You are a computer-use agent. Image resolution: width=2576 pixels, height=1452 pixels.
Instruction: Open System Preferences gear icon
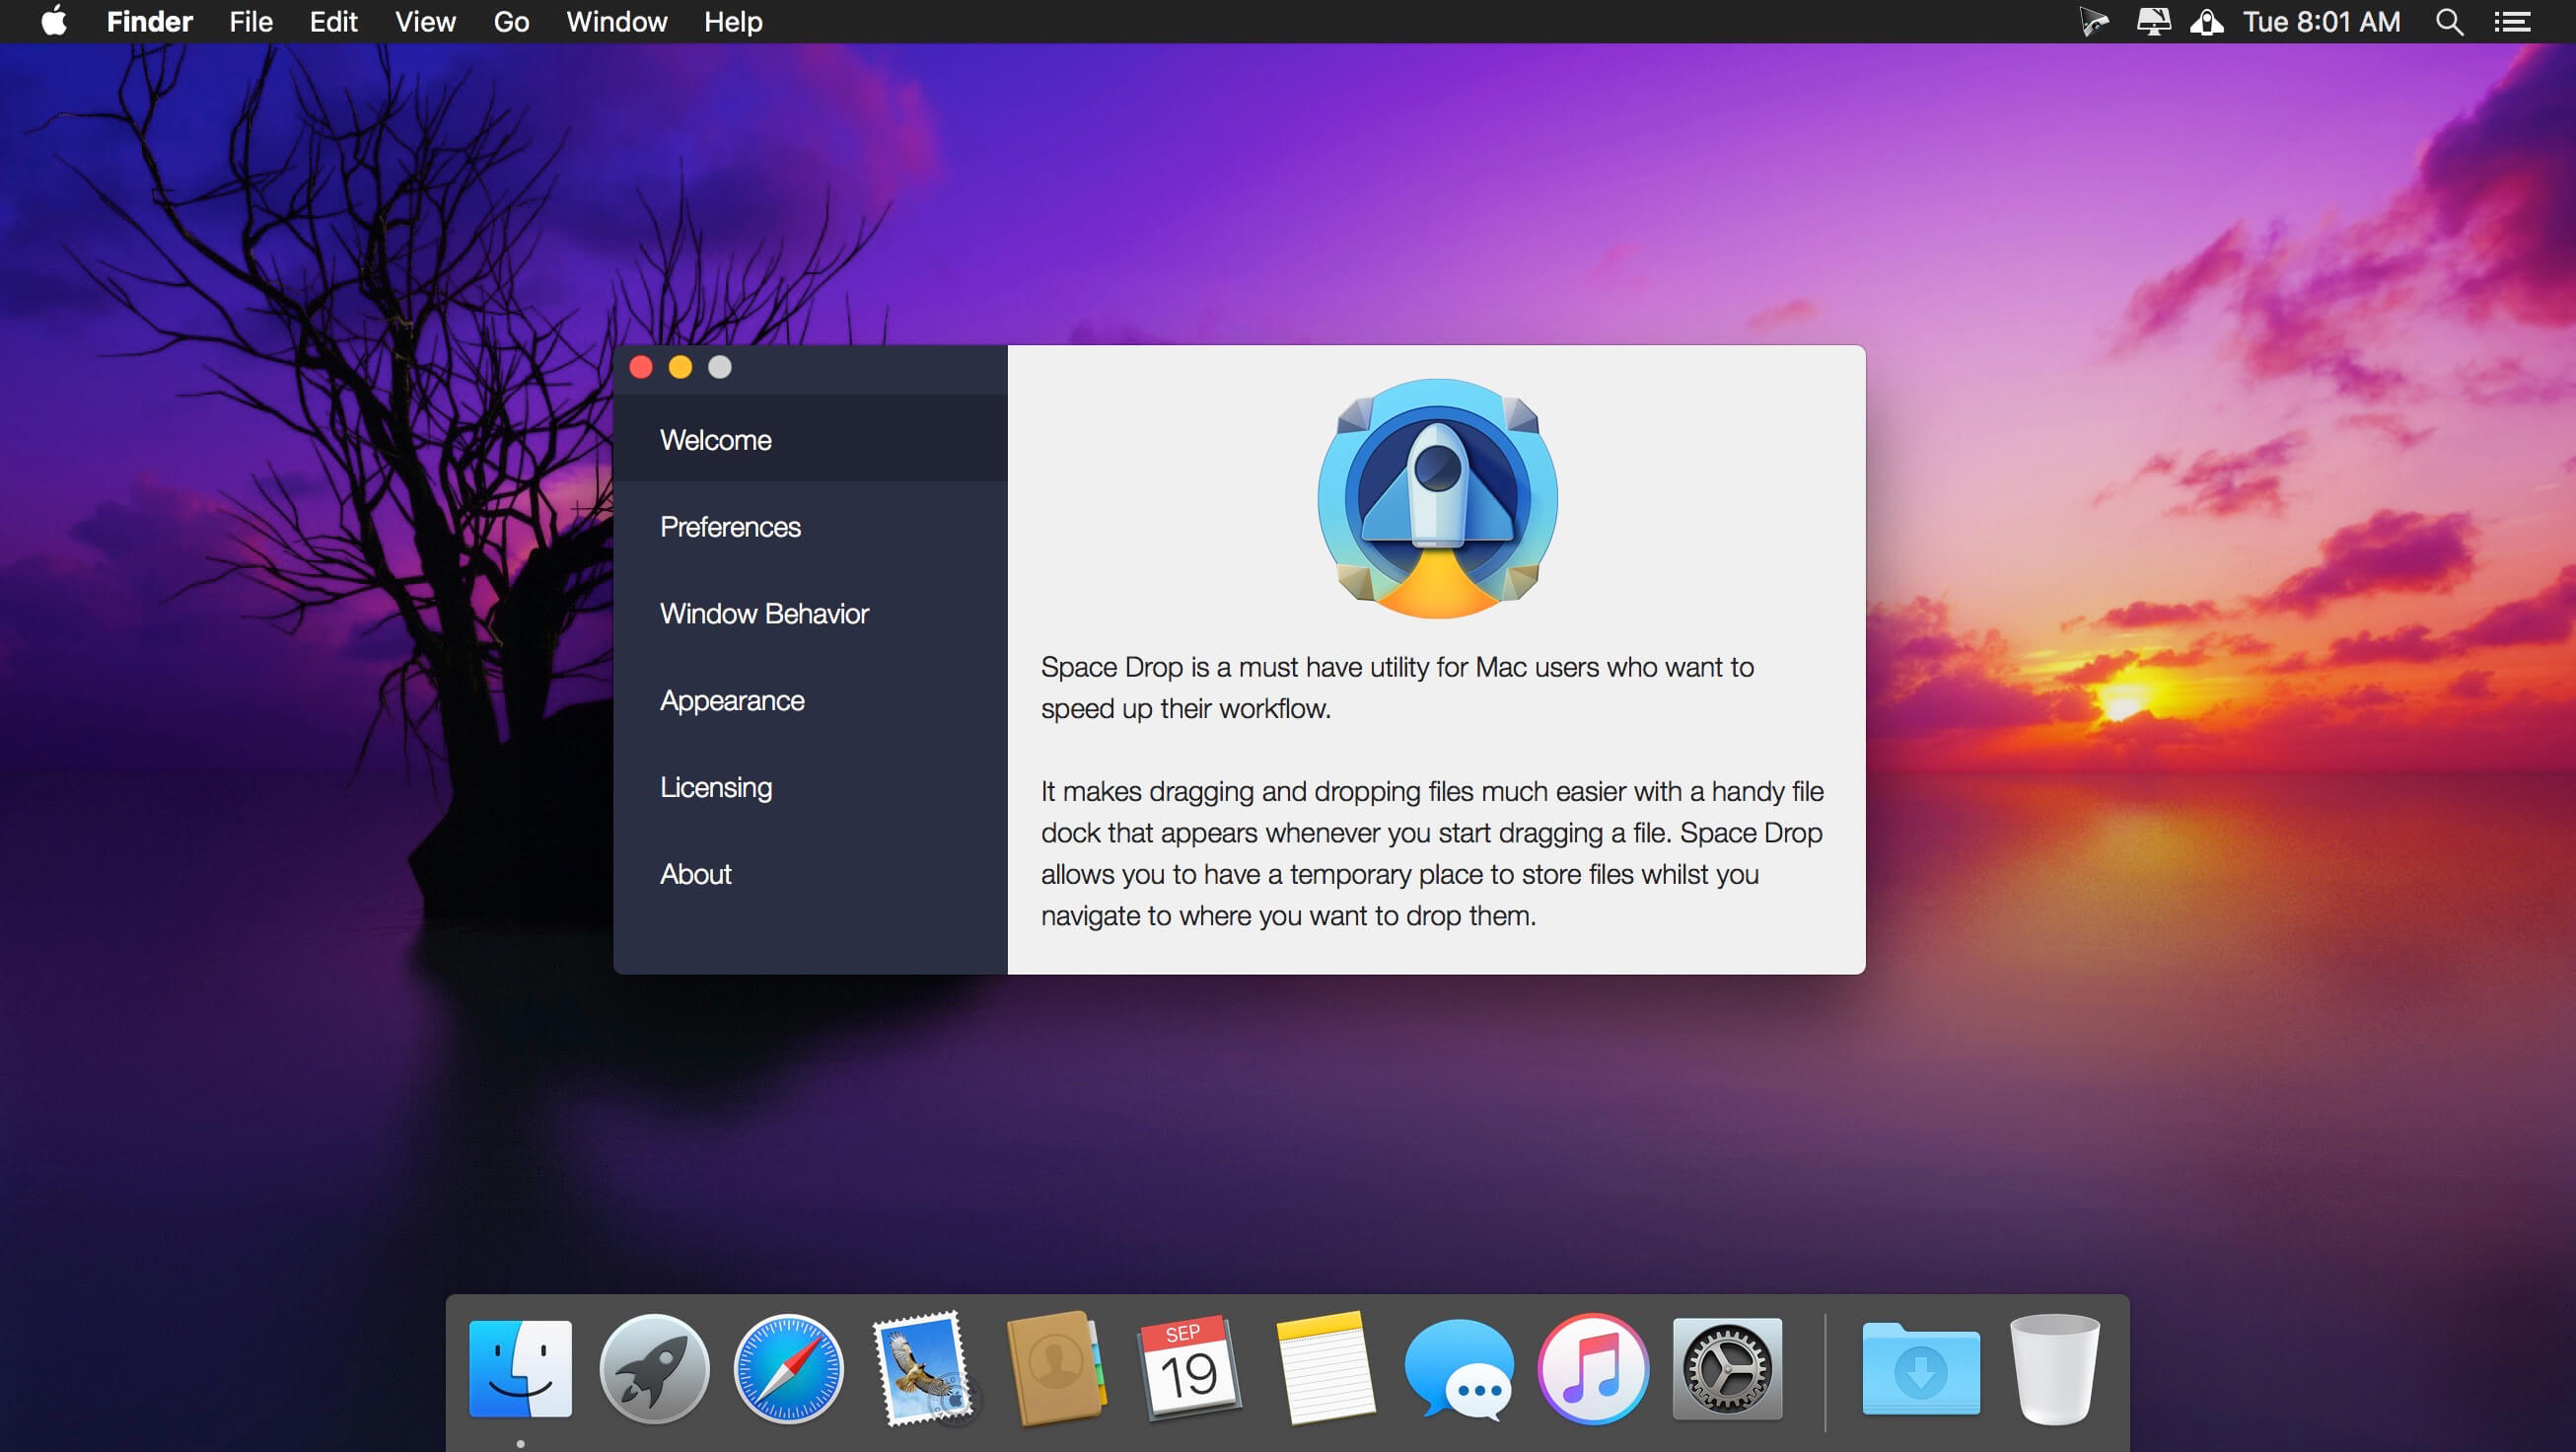(x=1727, y=1368)
